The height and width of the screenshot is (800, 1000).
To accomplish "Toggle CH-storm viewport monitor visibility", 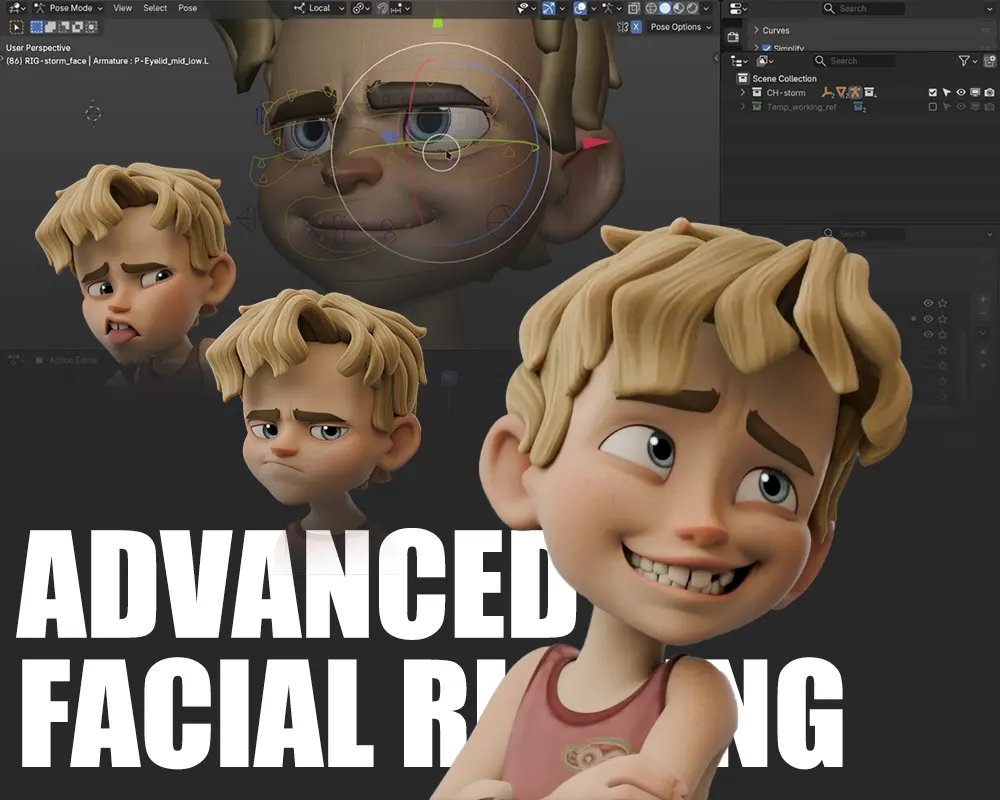I will (x=975, y=93).
